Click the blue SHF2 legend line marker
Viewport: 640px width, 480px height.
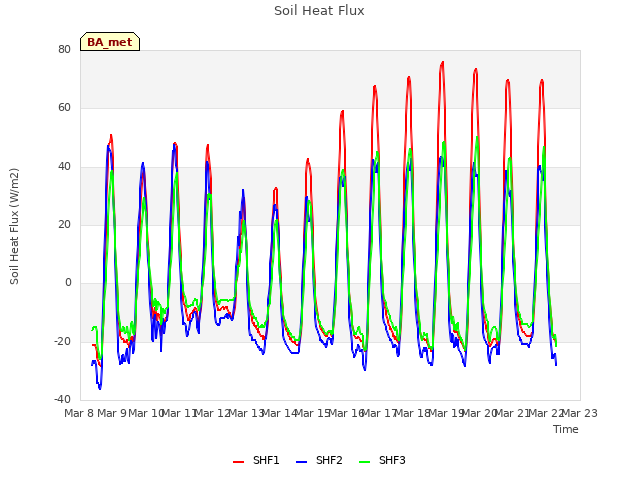302,462
